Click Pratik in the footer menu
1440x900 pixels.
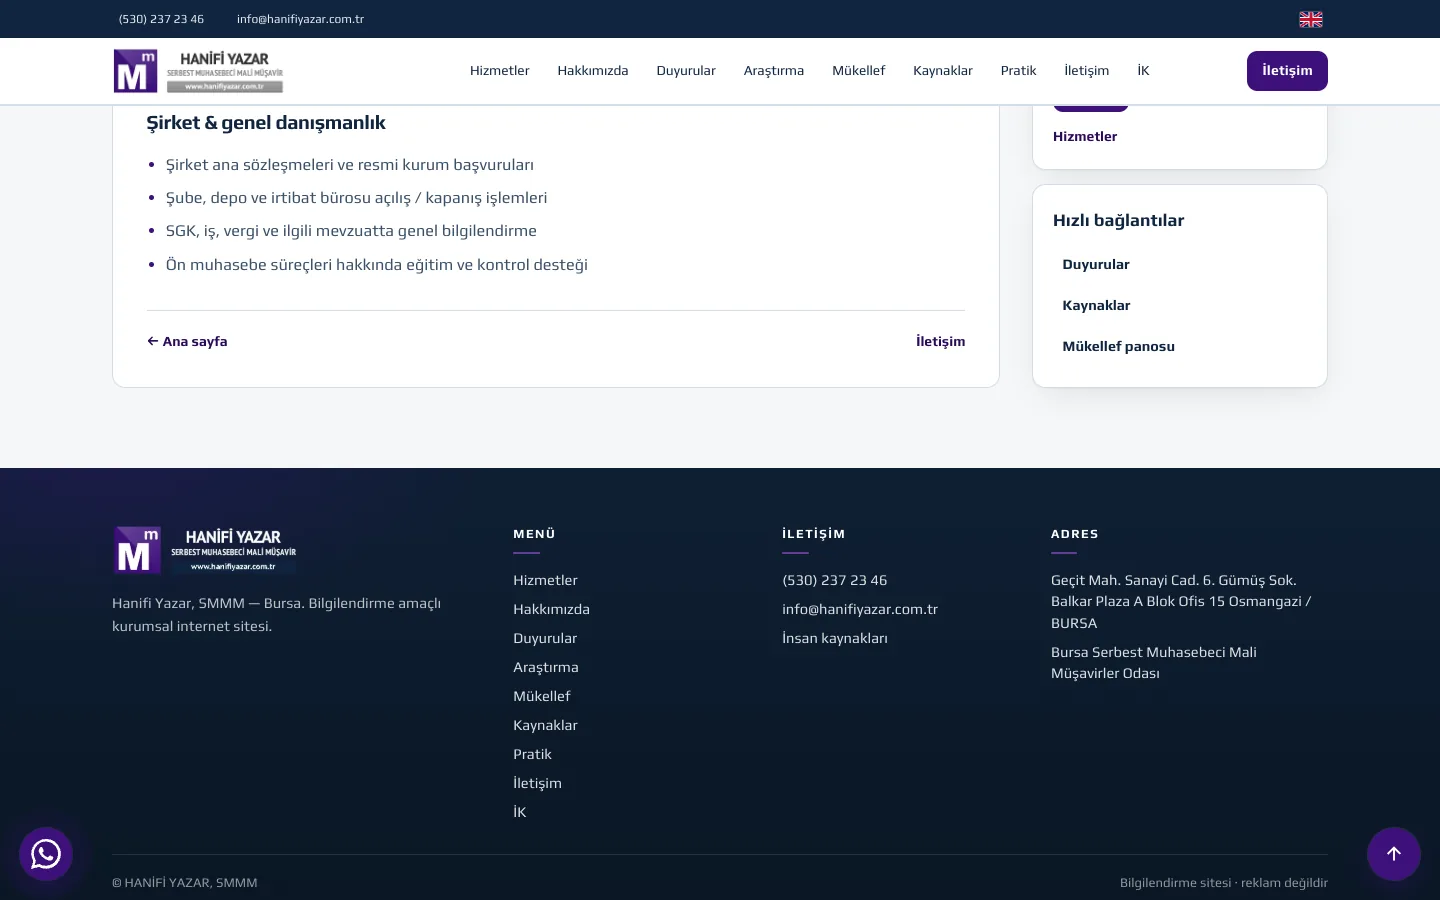tap(532, 754)
